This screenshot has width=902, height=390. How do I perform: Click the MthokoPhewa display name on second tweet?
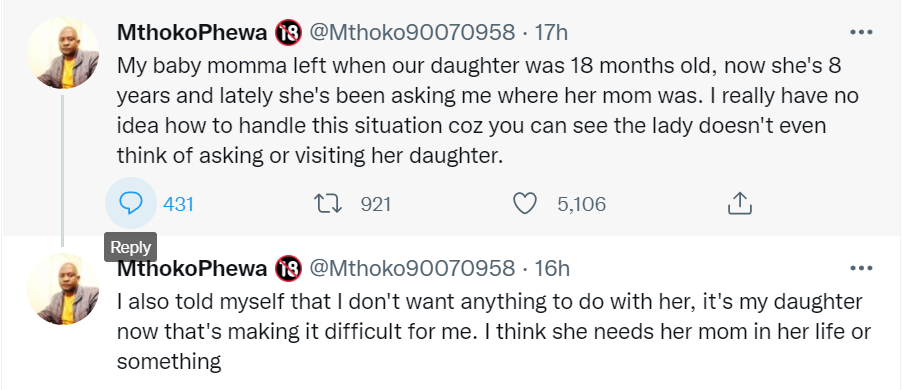coord(192,268)
